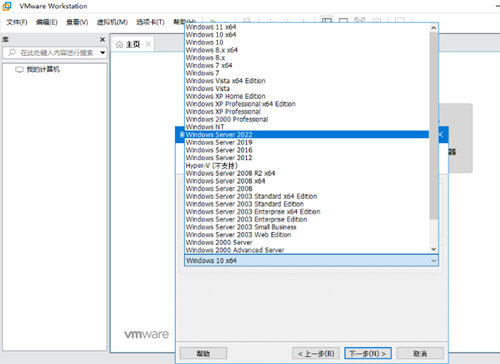Open the 文件(F) menu
Screen dimensions: 500x364
(x=17, y=22)
